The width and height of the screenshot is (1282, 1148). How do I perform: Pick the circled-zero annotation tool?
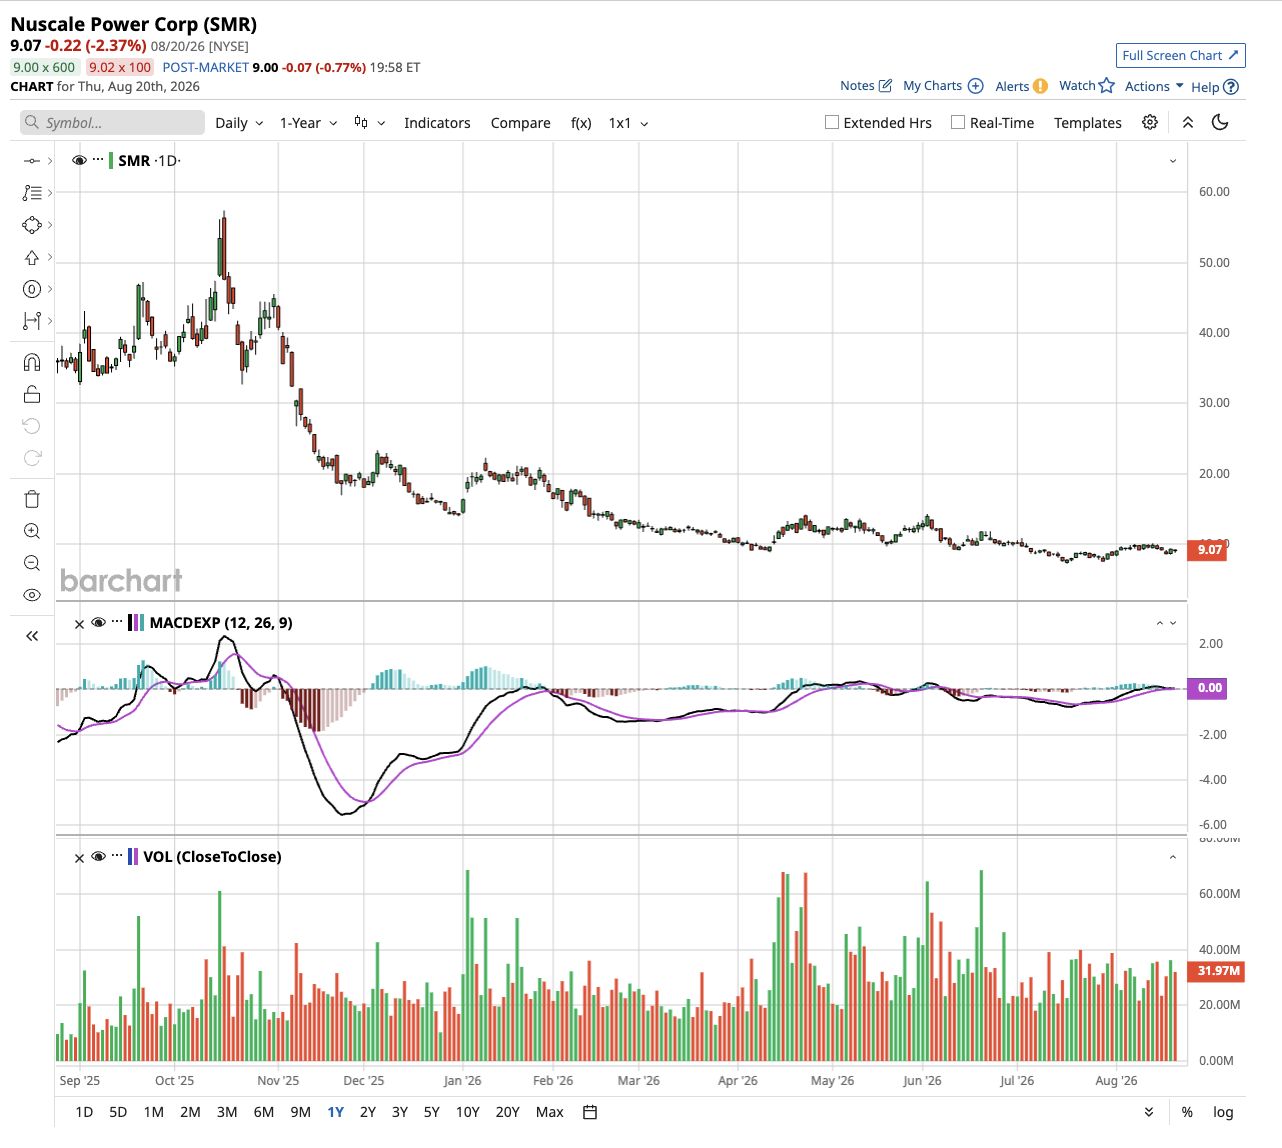[x=32, y=289]
